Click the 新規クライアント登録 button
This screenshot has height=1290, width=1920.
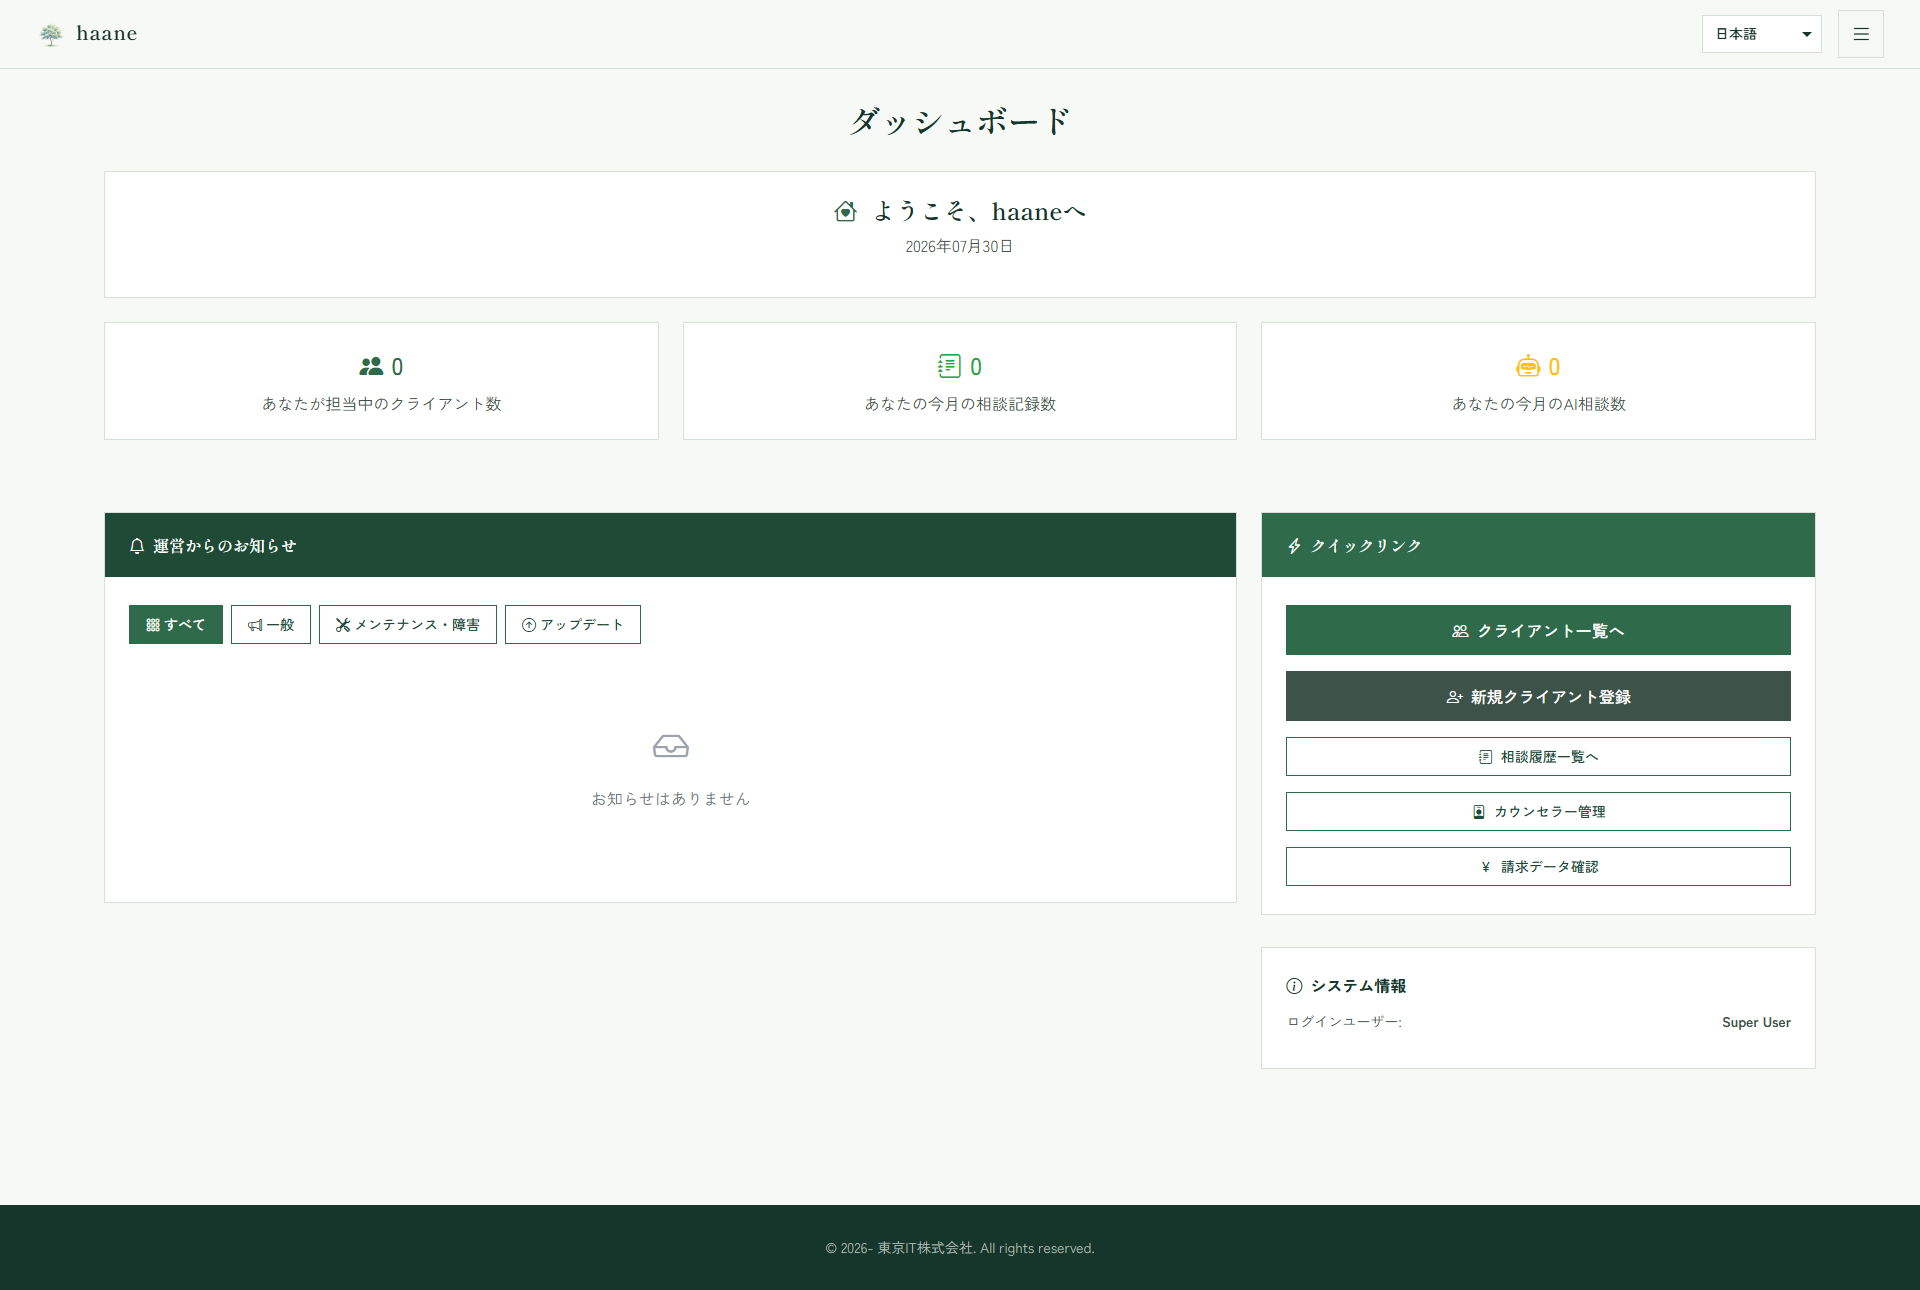pyautogui.click(x=1538, y=696)
